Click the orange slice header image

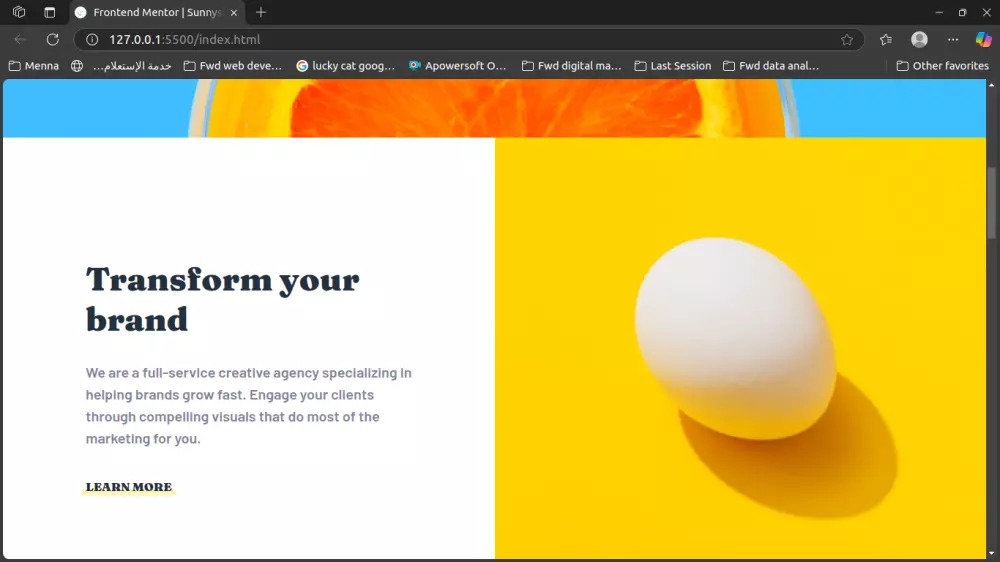point(494,108)
